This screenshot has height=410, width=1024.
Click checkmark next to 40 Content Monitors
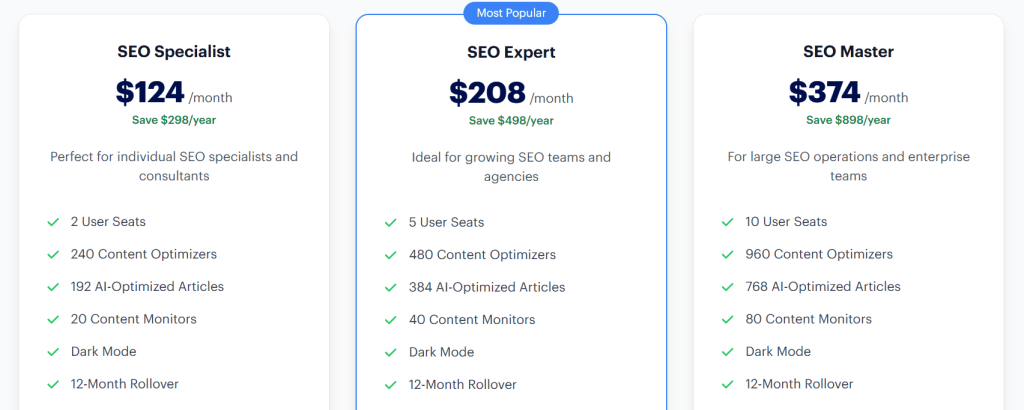[x=391, y=320]
